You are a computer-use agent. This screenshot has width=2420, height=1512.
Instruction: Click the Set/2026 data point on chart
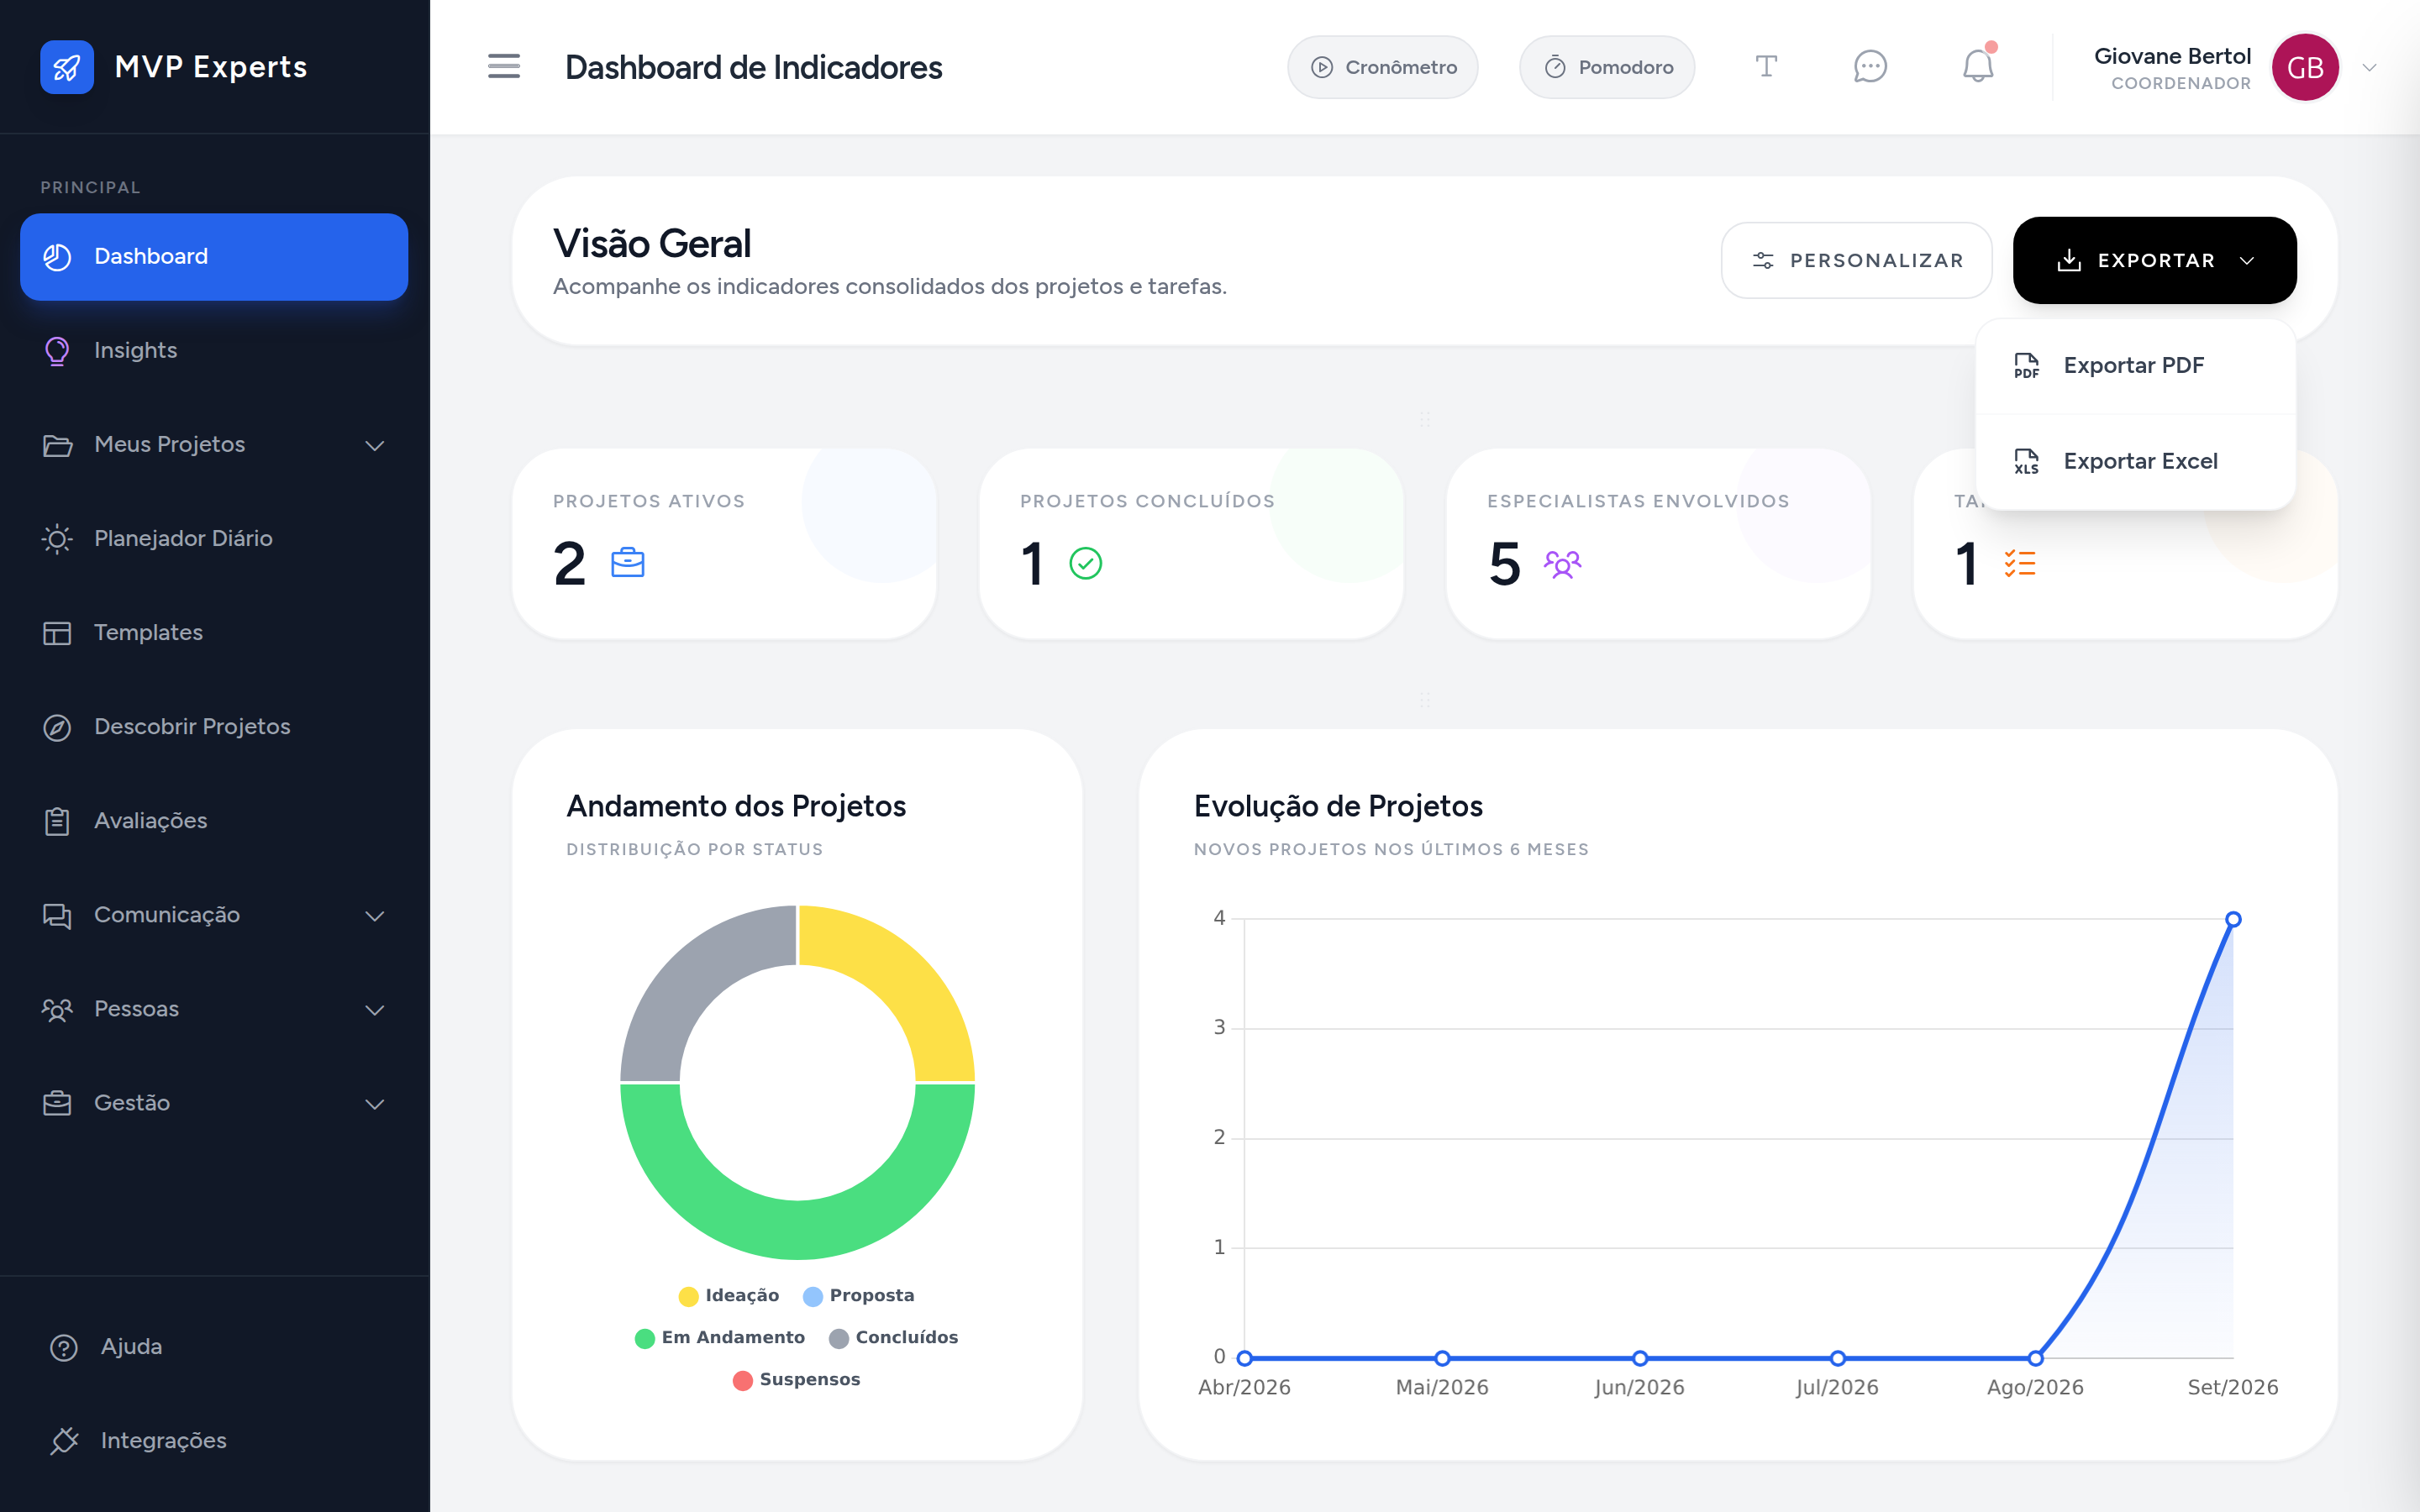click(2232, 919)
